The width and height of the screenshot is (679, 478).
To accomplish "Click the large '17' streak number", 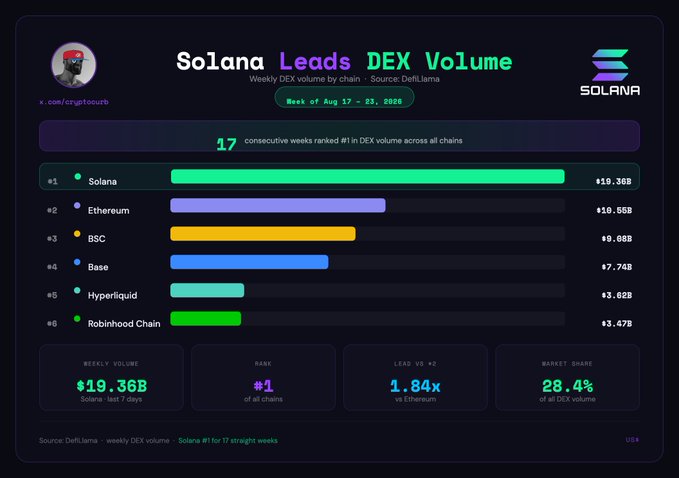I will coord(226,144).
